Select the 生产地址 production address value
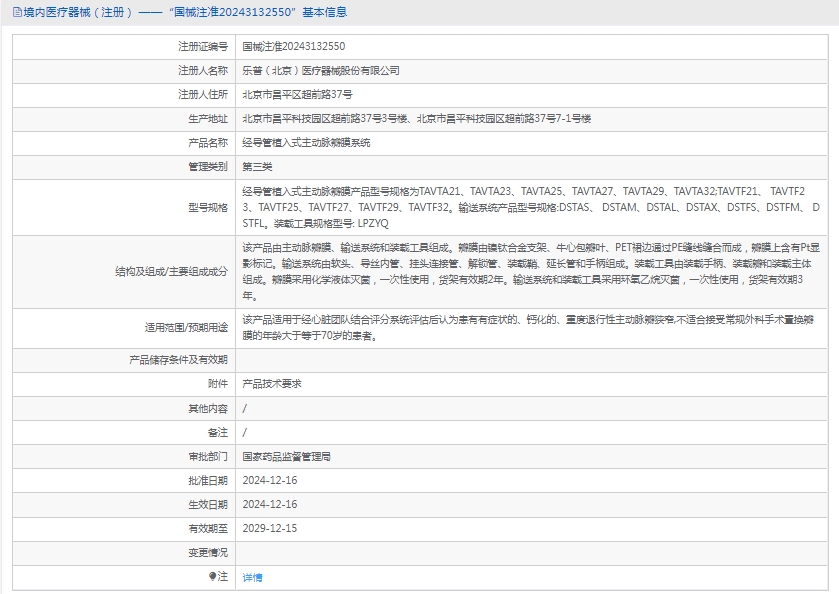Viewport: 839px width, 594px height. coord(416,118)
